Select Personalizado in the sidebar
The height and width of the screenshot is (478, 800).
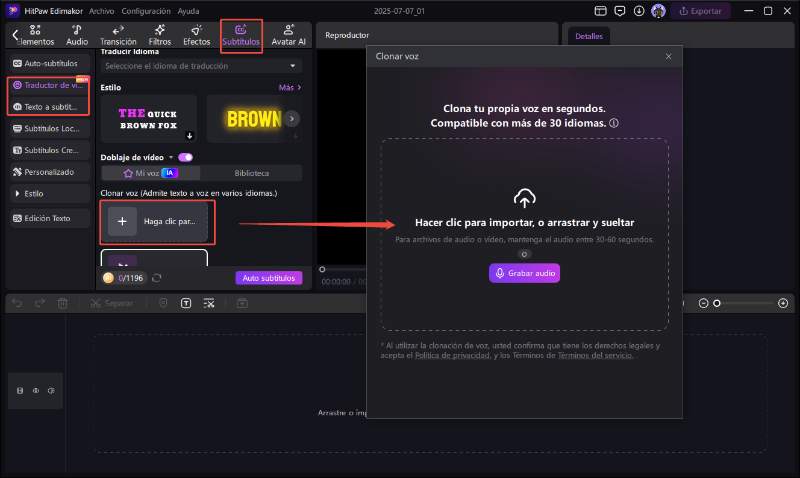click(48, 172)
